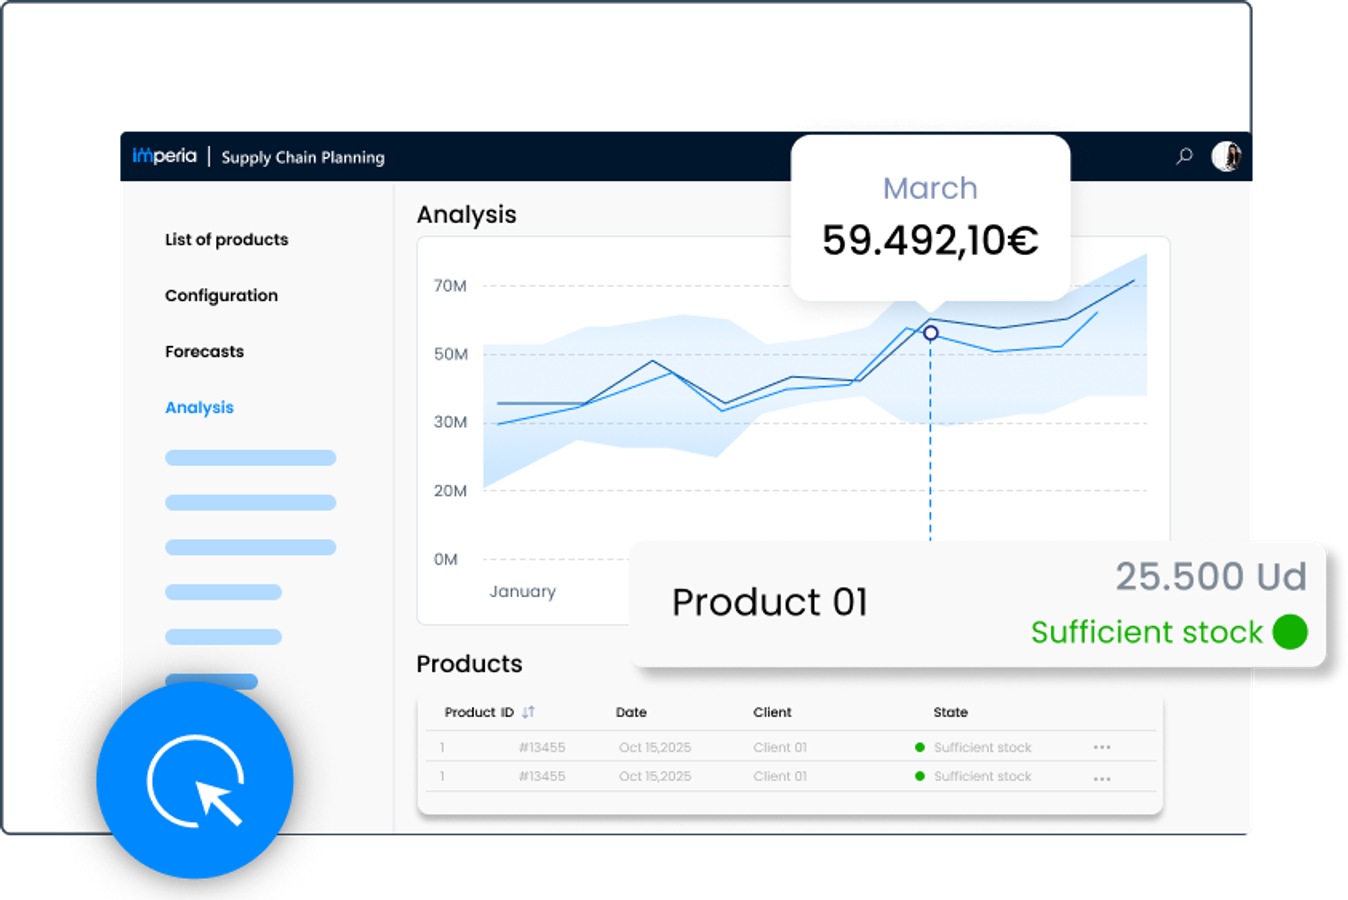Click the Date column header
This screenshot has width=1348, height=900.
(631, 712)
